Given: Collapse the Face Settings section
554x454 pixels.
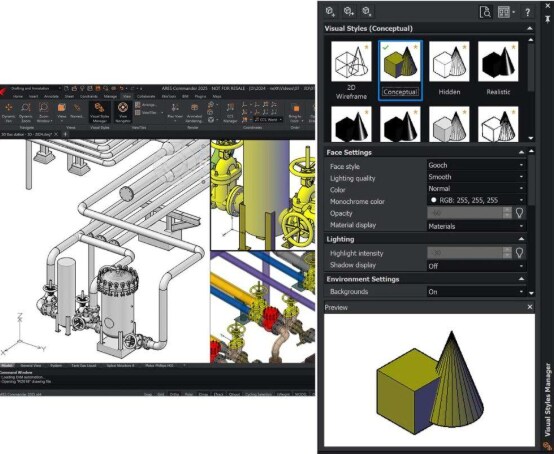Looking at the screenshot, I should [x=521, y=152].
